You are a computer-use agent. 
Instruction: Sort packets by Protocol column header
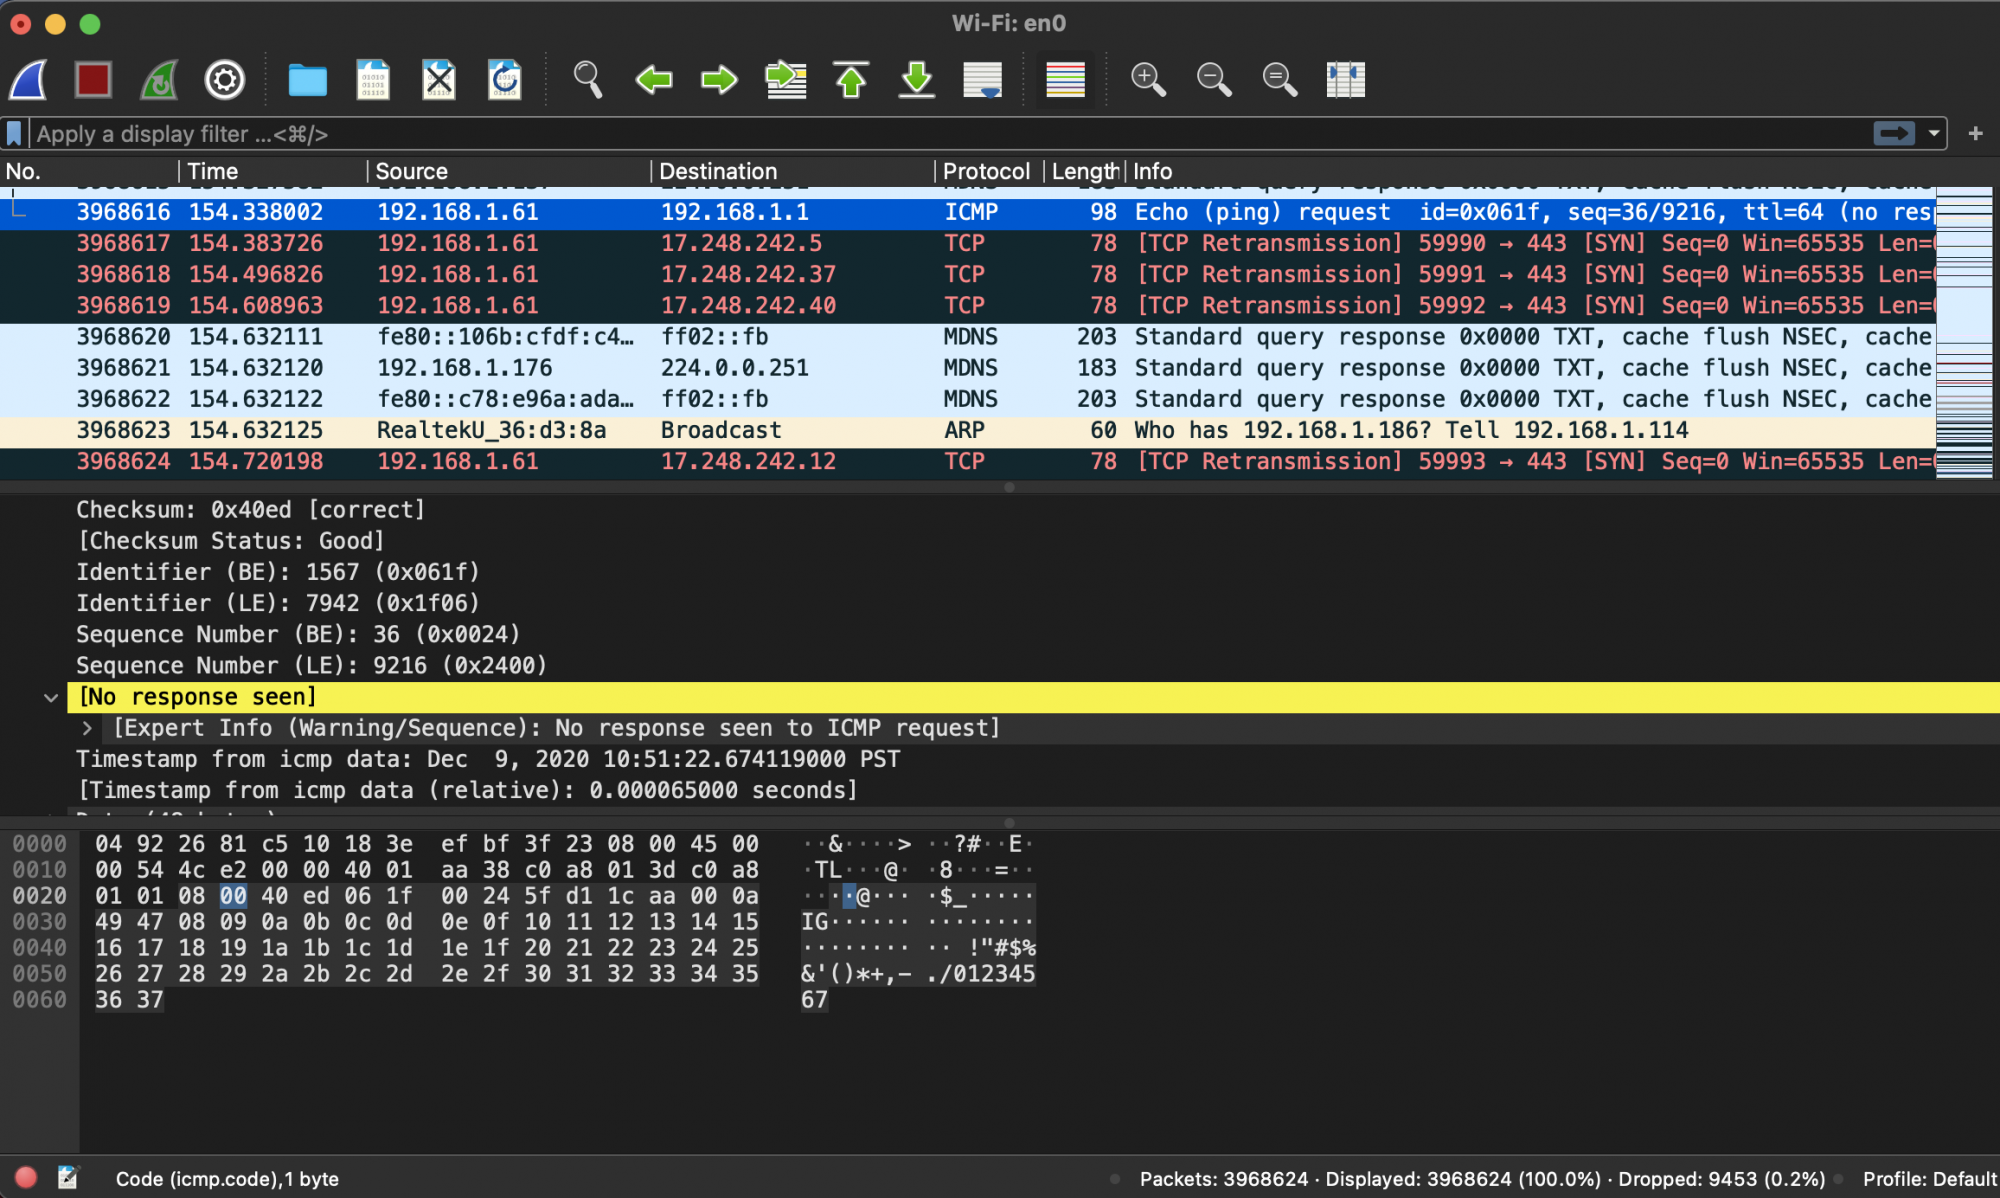pos(985,171)
